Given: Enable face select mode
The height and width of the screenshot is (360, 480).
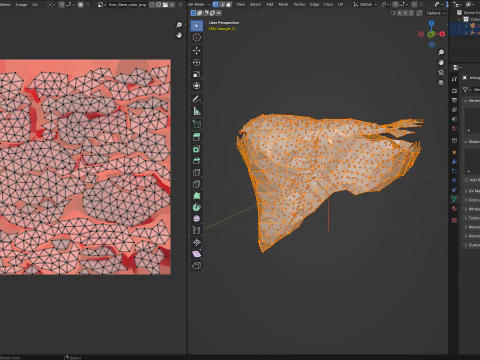Looking at the screenshot, I should [x=229, y=4].
